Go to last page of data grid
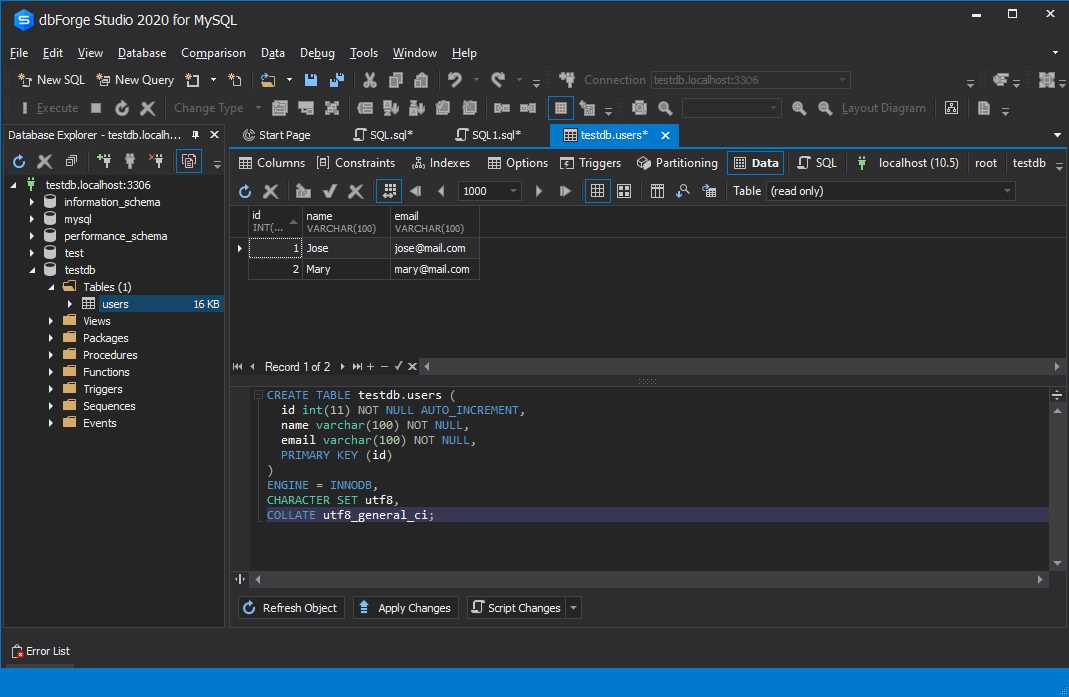 point(565,192)
